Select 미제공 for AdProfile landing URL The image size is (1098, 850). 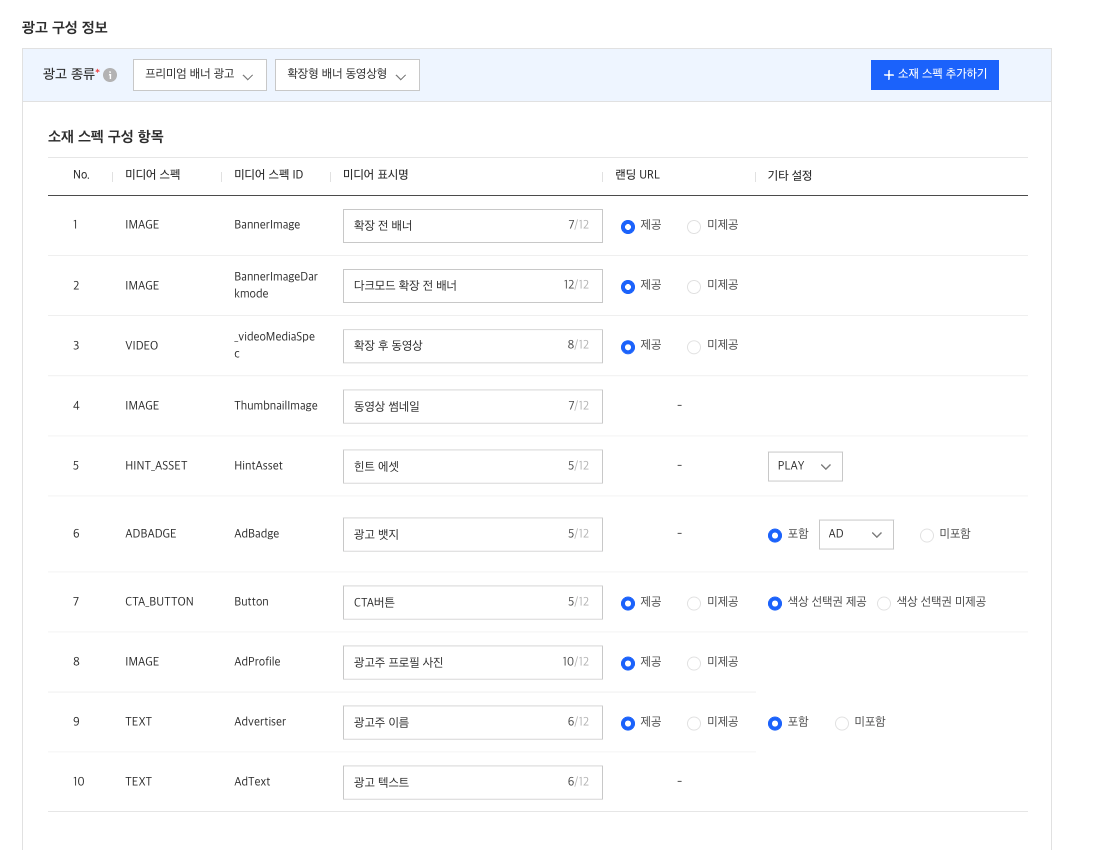pos(694,663)
